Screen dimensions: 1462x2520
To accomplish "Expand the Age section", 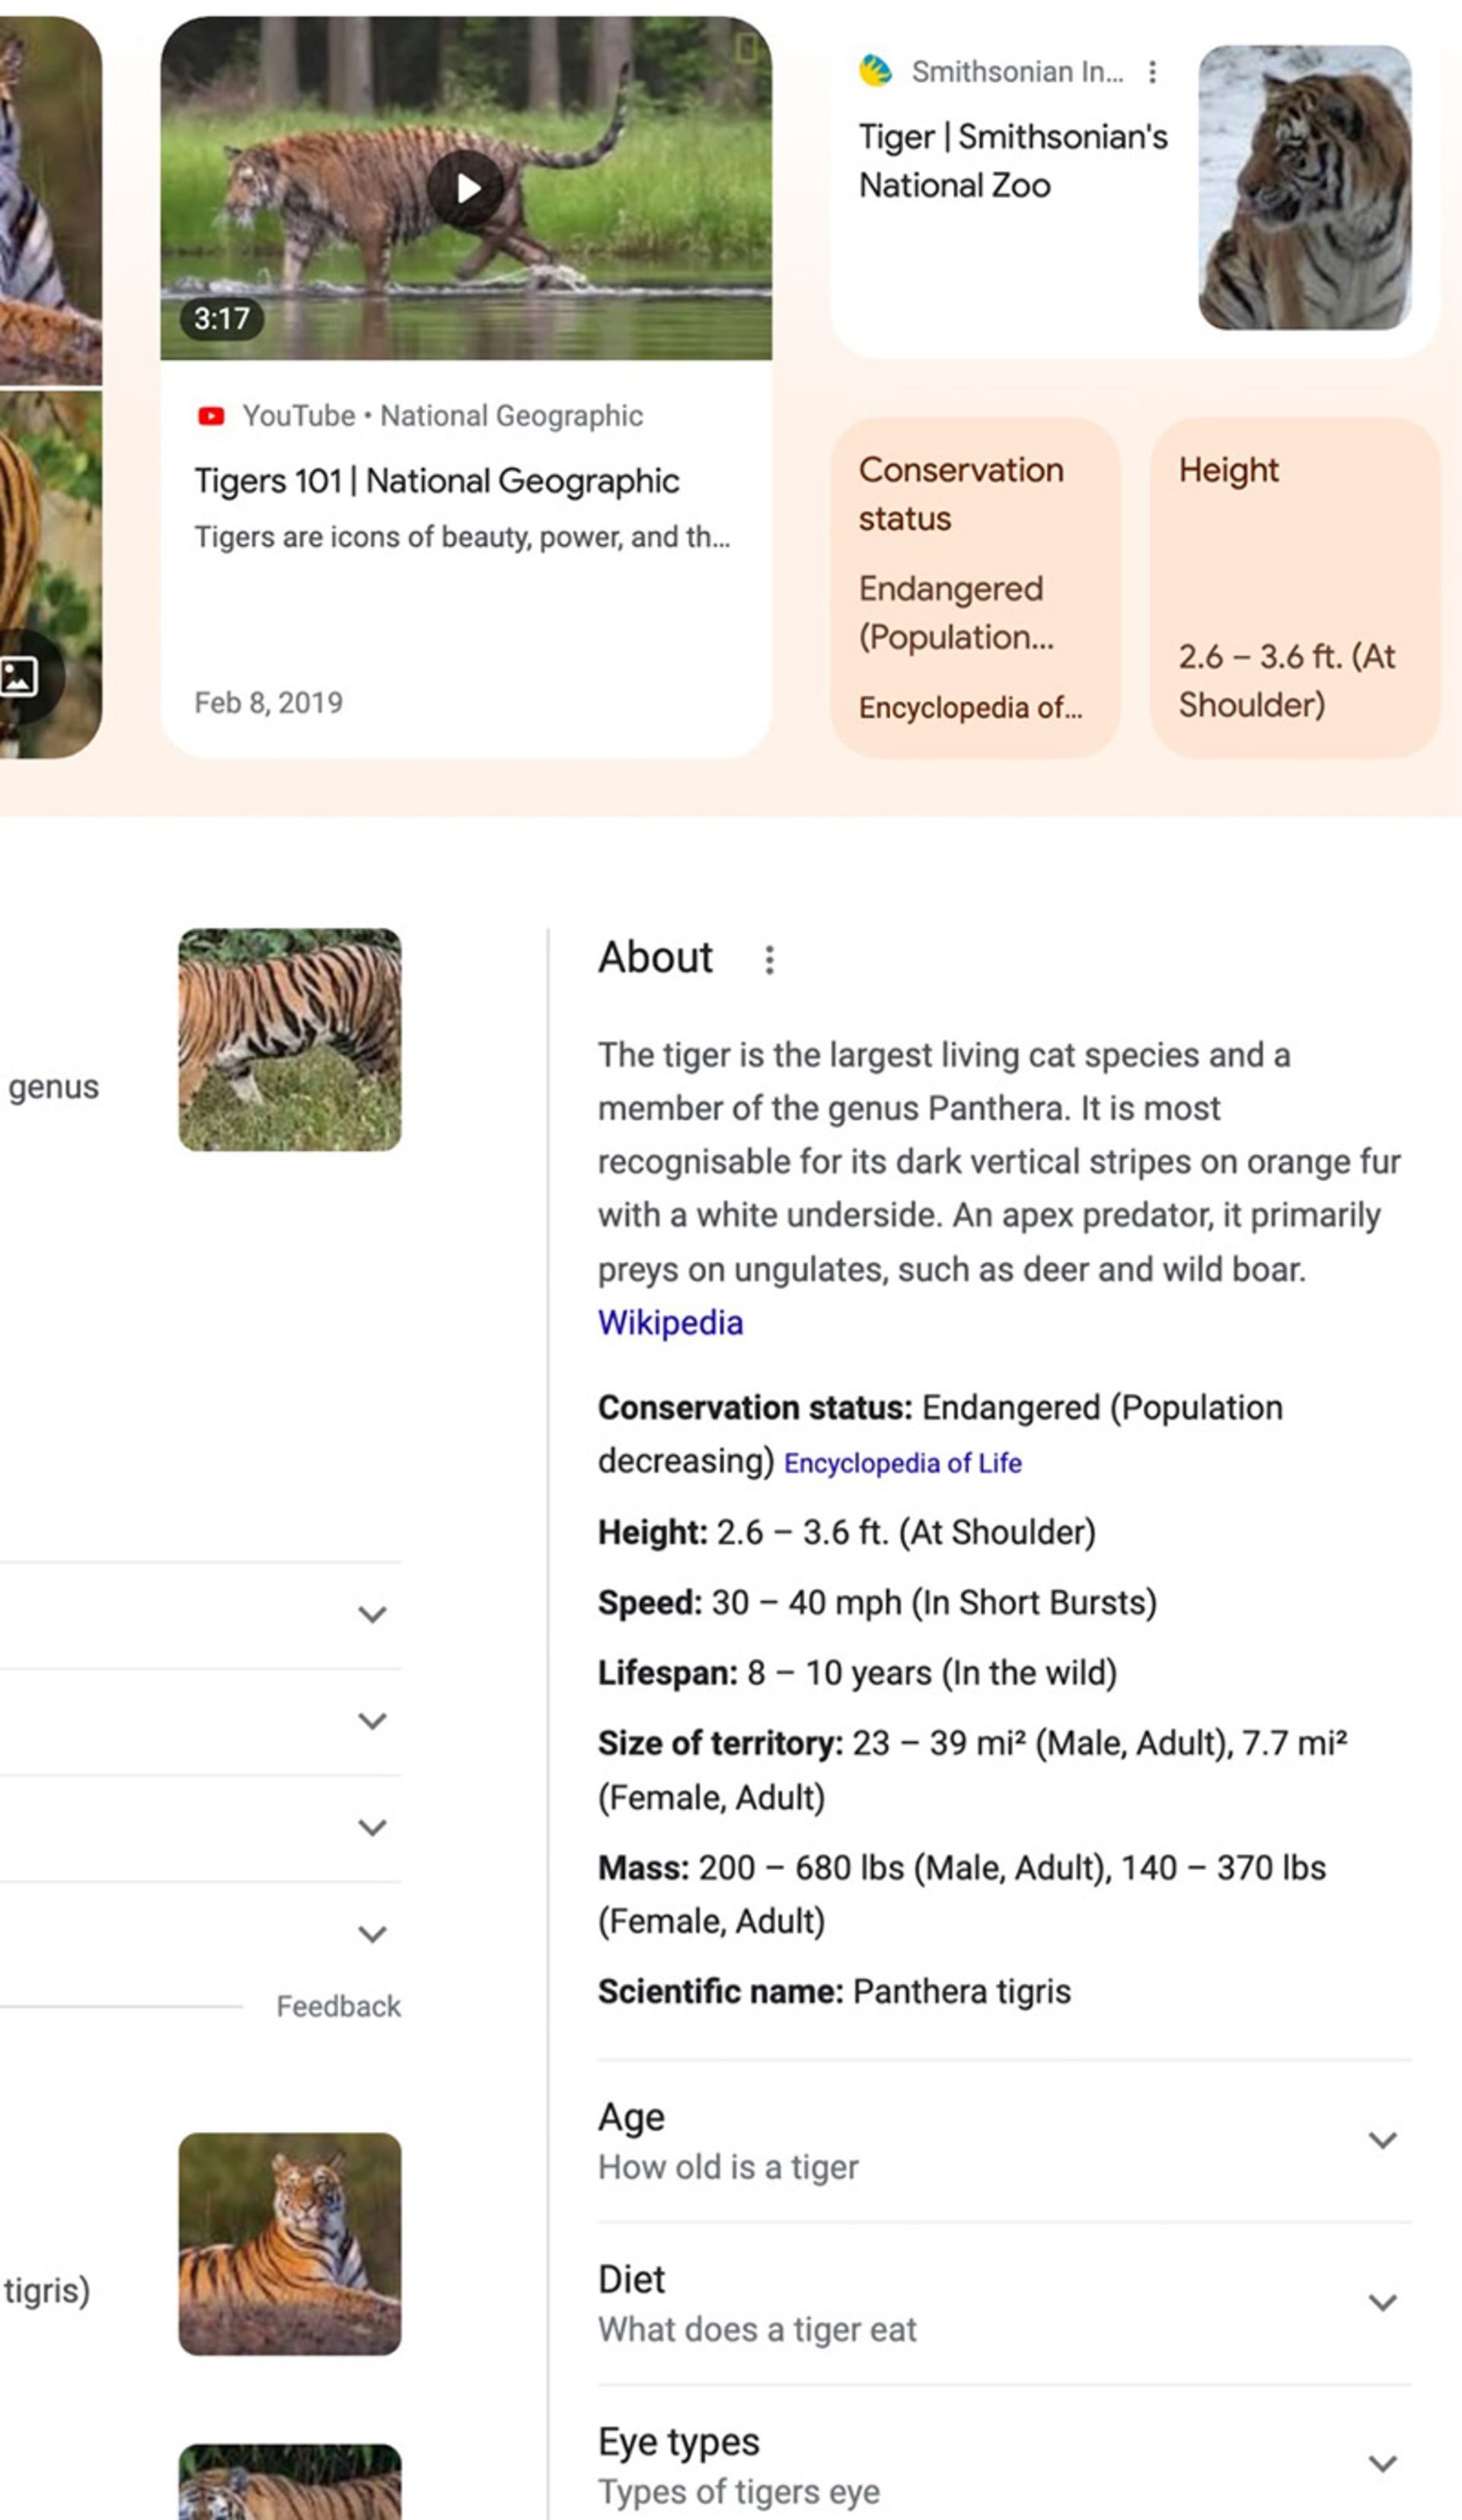I will (1382, 2140).
